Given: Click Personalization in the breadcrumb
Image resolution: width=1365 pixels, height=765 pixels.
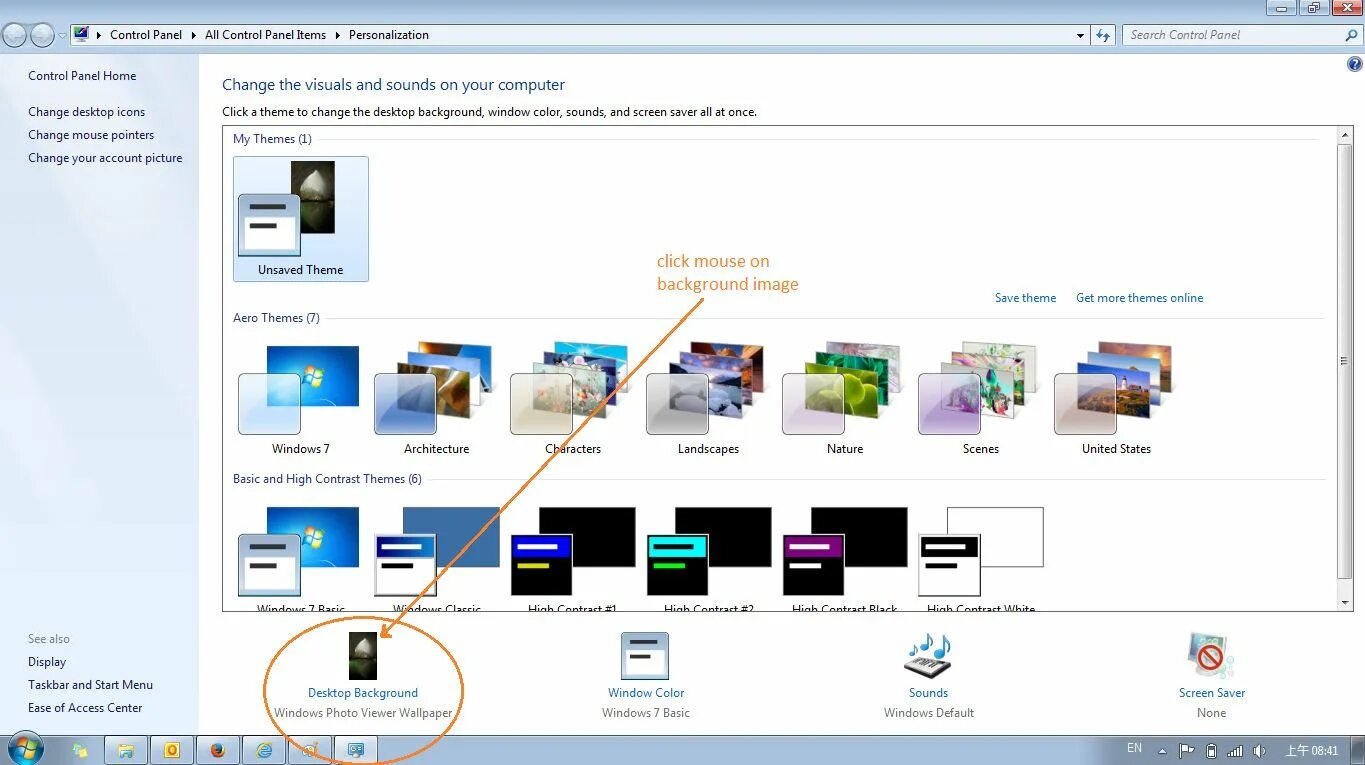Looking at the screenshot, I should (x=389, y=35).
